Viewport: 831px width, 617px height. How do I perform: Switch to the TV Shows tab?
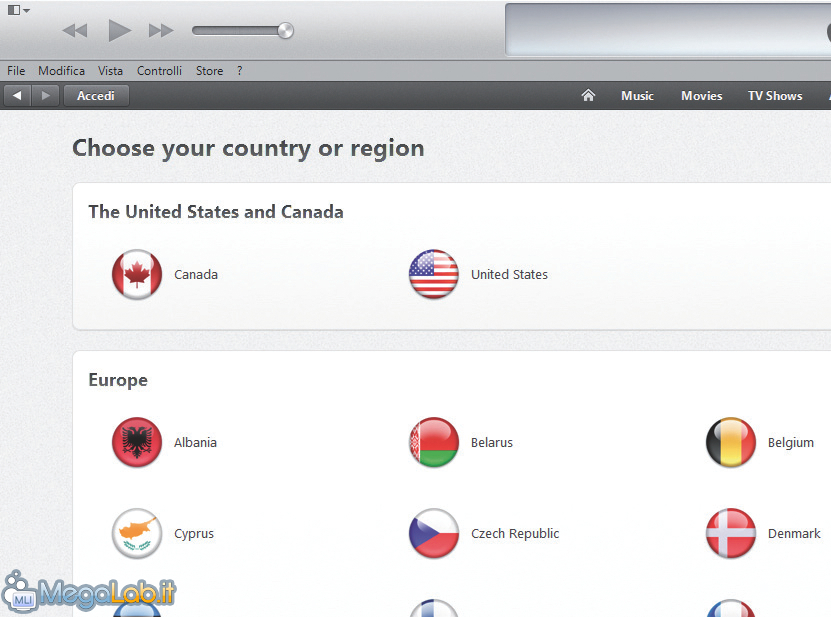pos(775,96)
